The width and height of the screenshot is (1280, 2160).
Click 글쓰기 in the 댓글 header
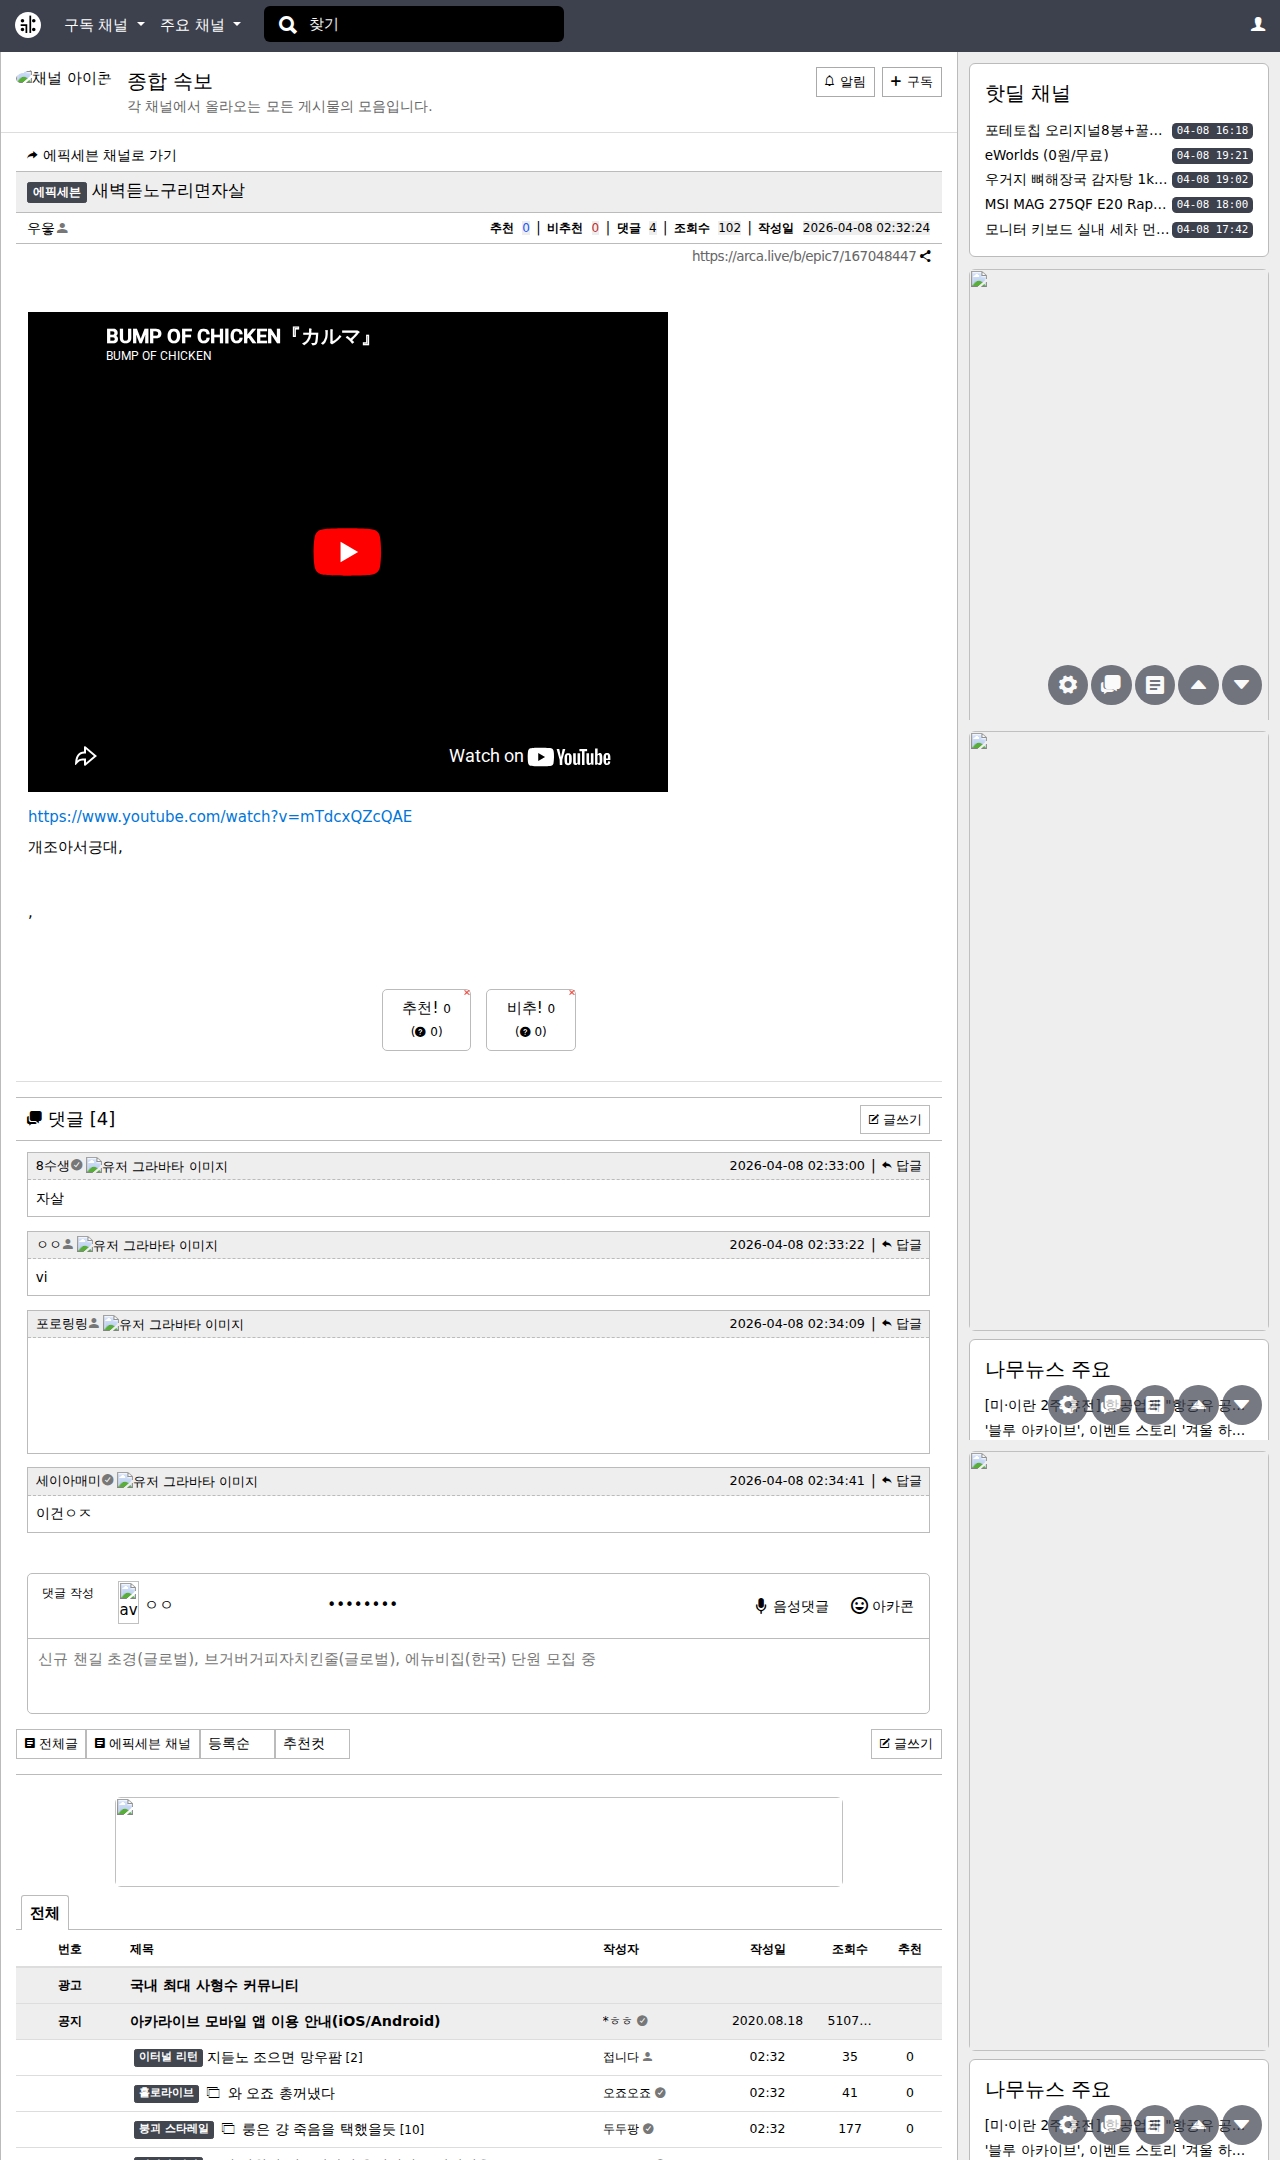point(895,1120)
